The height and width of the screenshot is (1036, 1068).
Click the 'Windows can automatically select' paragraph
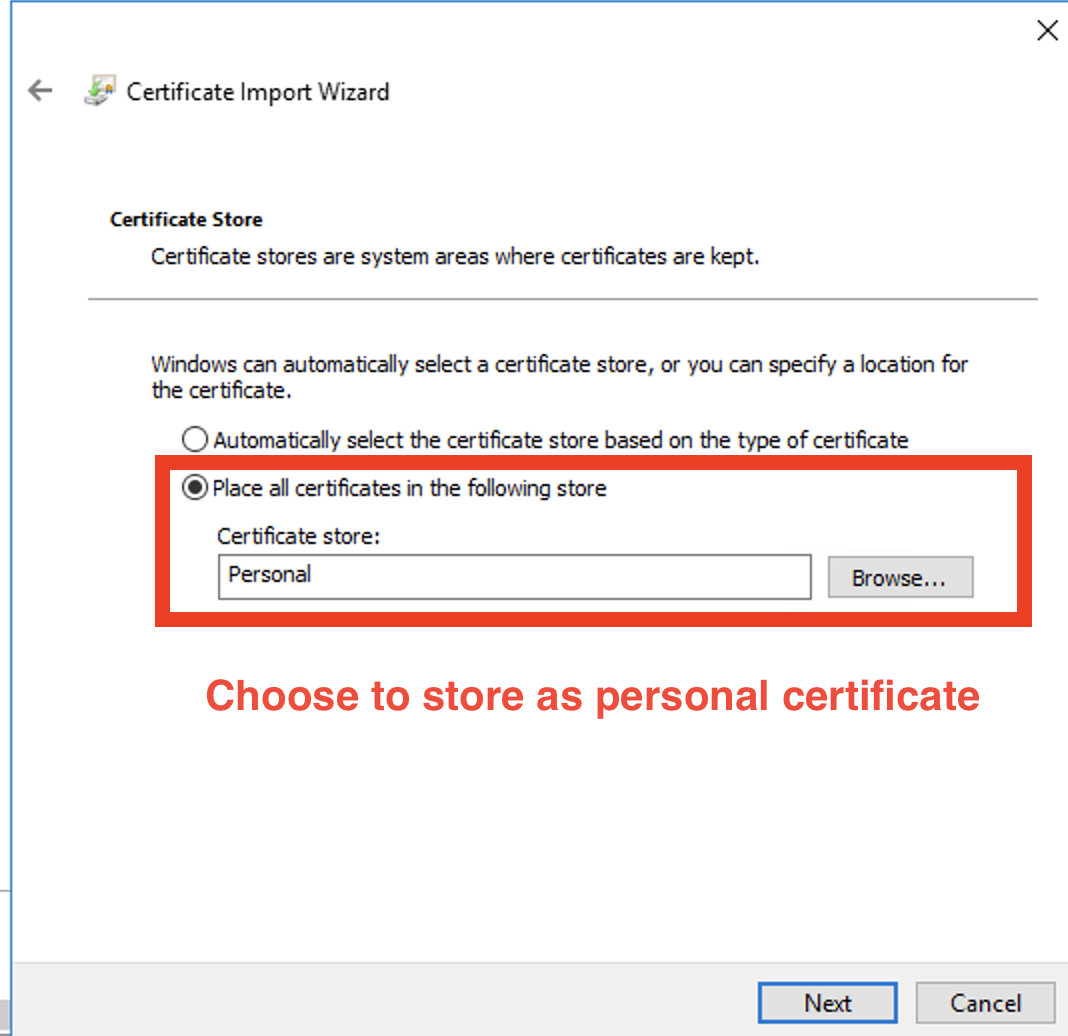pos(559,377)
